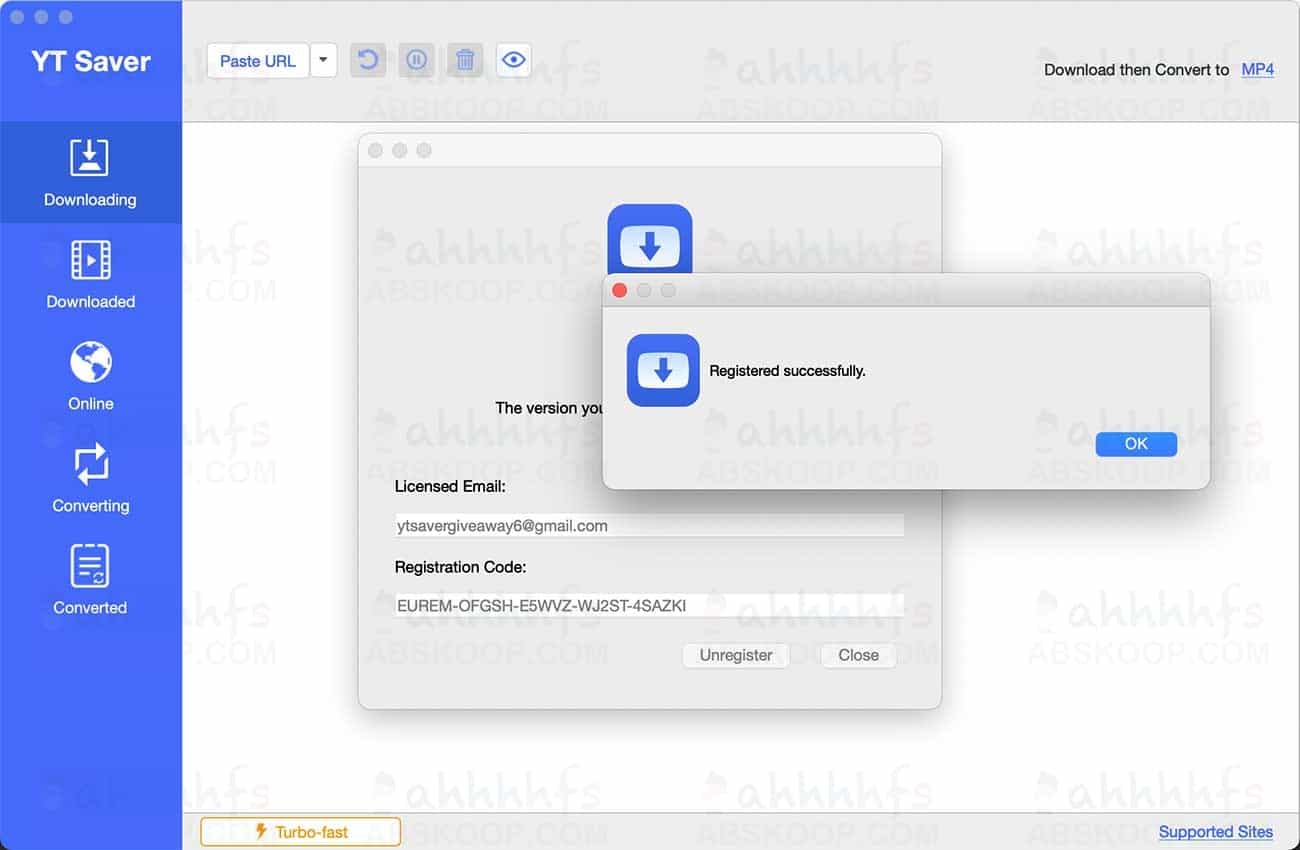1300x850 pixels.
Task: Close the Registered successfully dialog with red button
Action: pos(619,290)
